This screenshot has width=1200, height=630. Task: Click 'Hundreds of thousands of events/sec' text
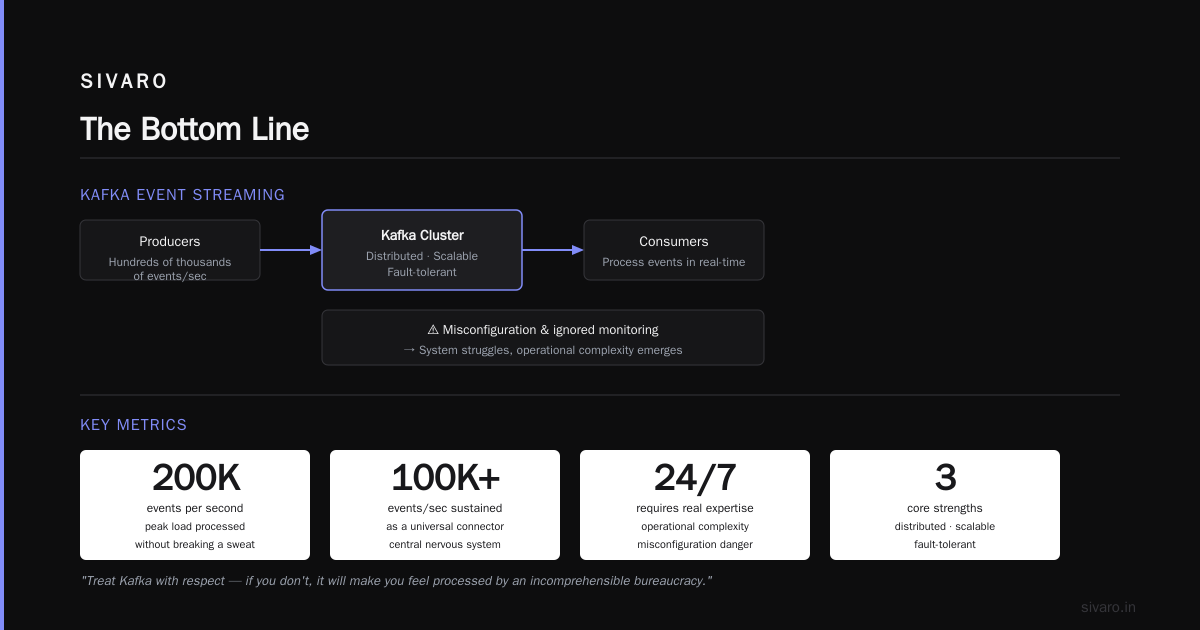[170, 269]
